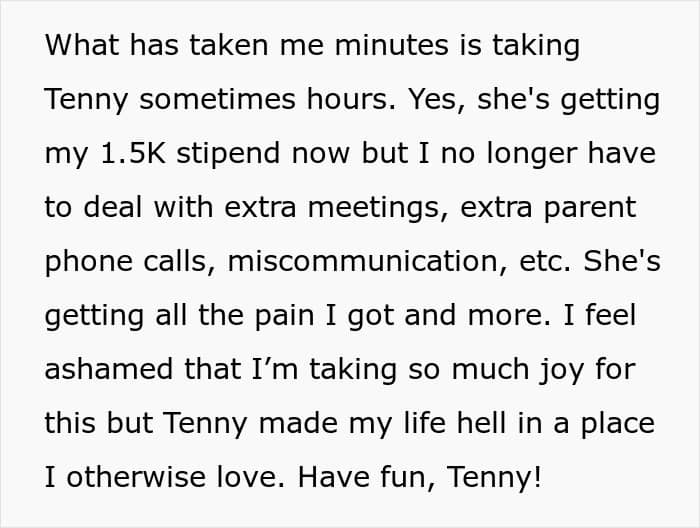Click the word "place"
This screenshot has width=700, height=528.
coord(615,424)
